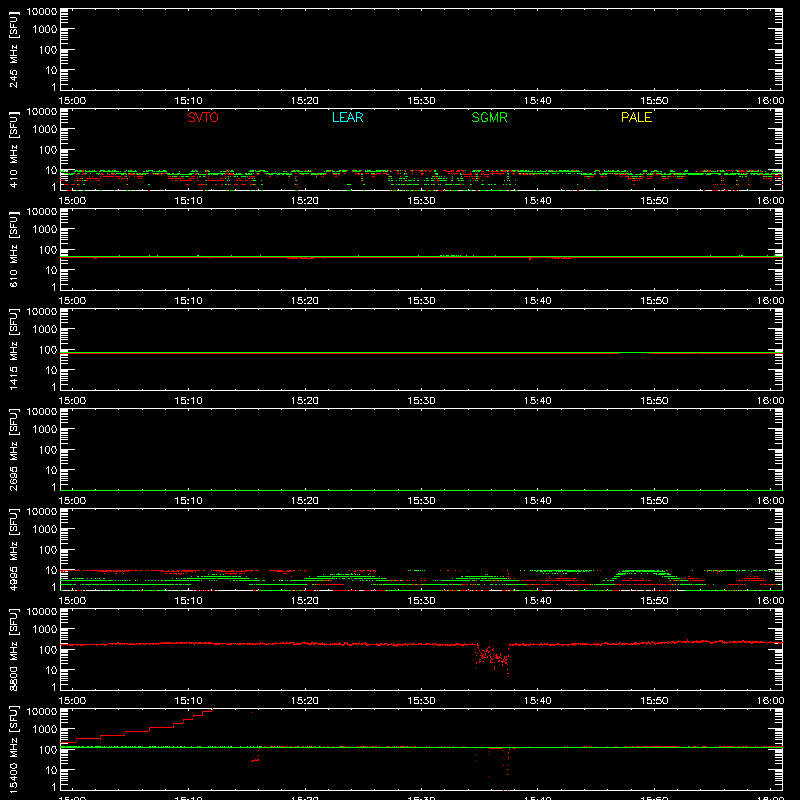This screenshot has width=800, height=800.
Task: Click 15:40 time label of 410 MHz panel
Action: pyautogui.click(x=538, y=201)
